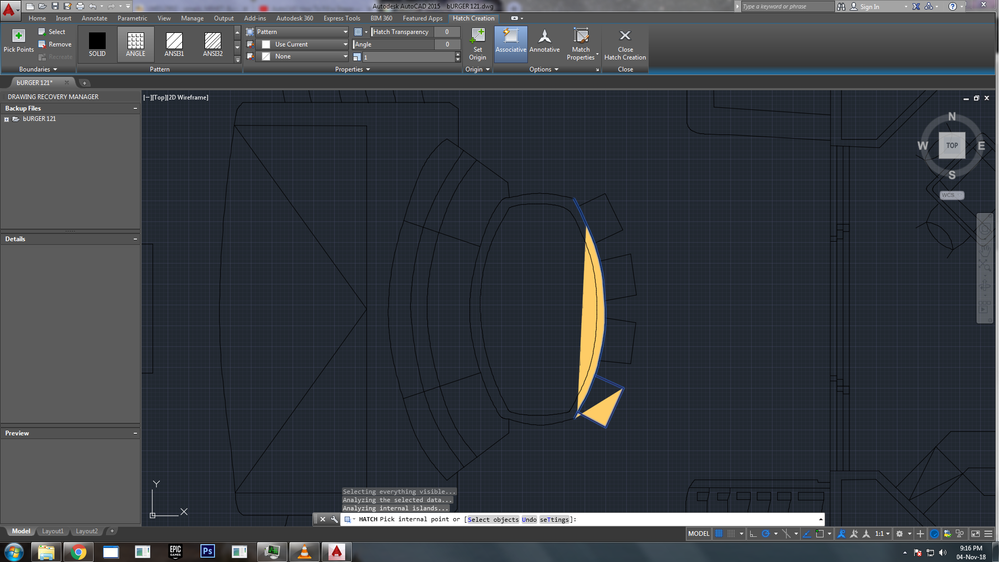This screenshot has height=562, width=999.
Task: Open the hatch type Pattern dropdown
Action: (x=302, y=31)
